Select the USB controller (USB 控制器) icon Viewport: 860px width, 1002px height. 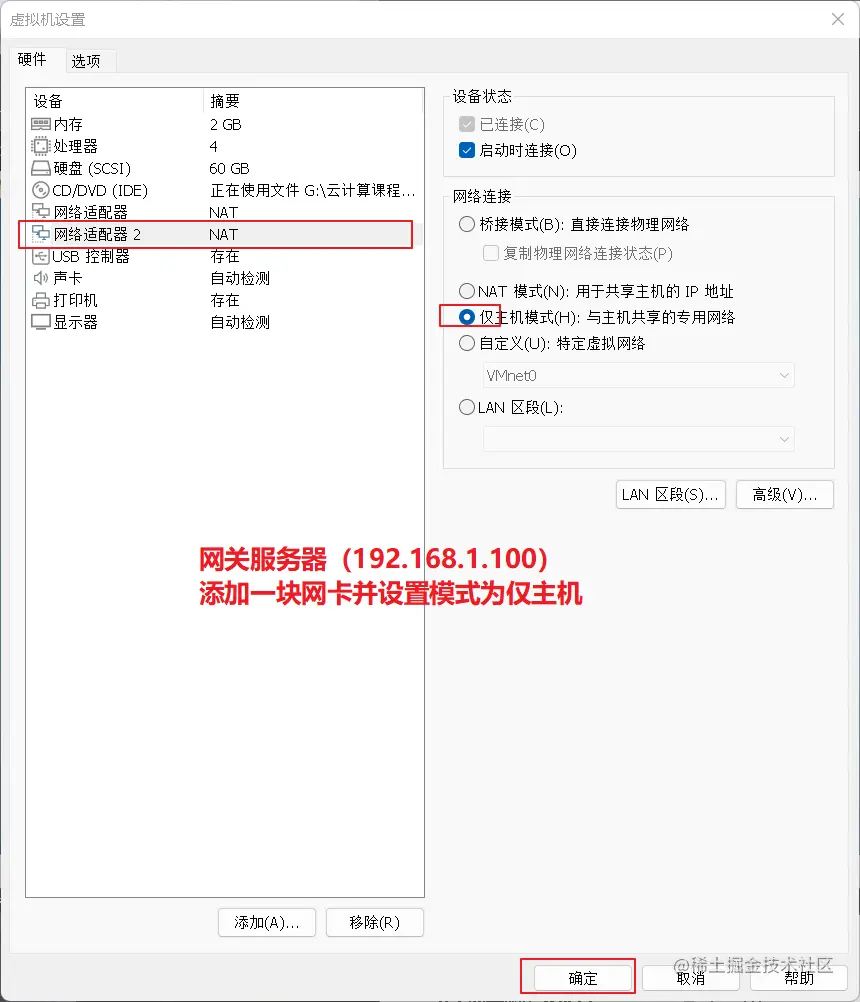pos(40,256)
